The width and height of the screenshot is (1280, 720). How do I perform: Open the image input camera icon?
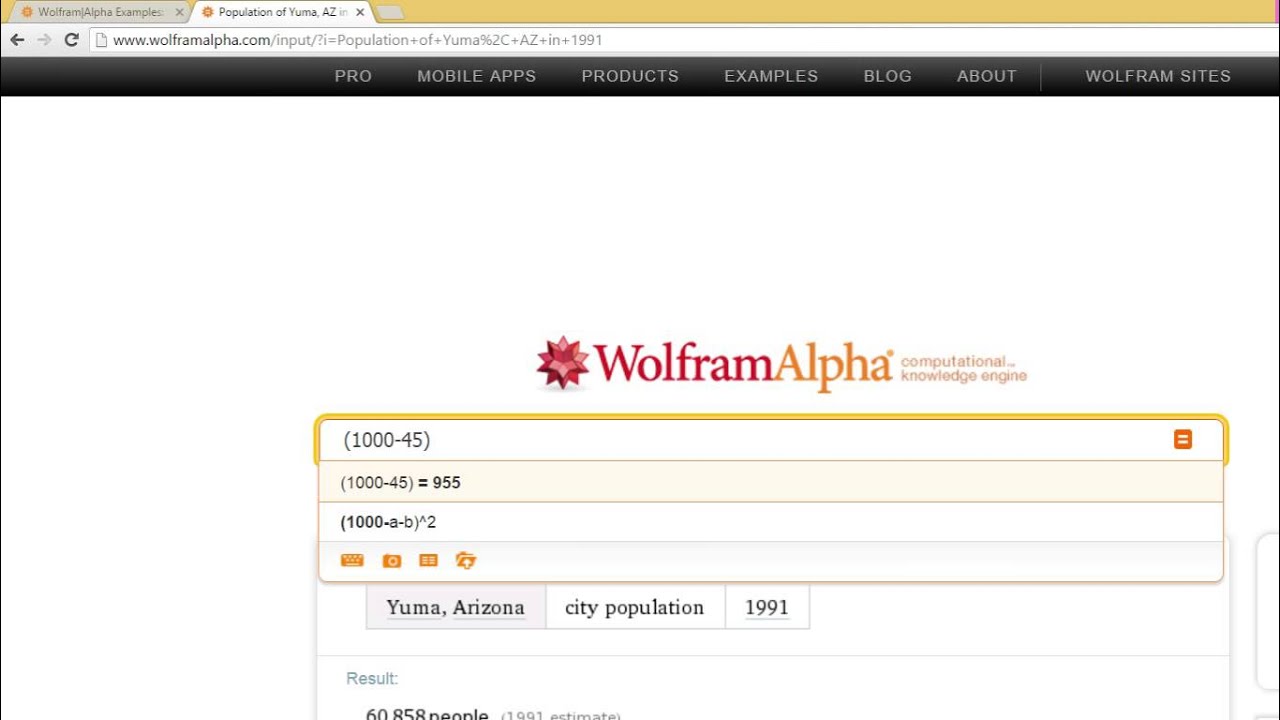[x=392, y=561]
